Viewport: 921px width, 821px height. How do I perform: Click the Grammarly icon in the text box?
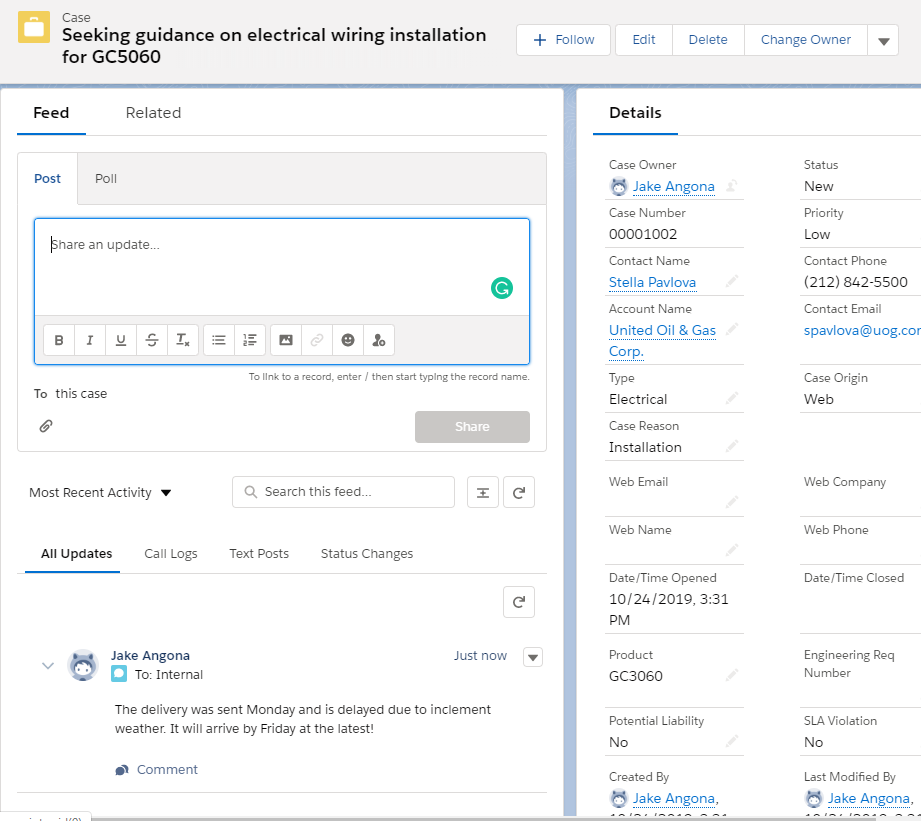(x=501, y=289)
